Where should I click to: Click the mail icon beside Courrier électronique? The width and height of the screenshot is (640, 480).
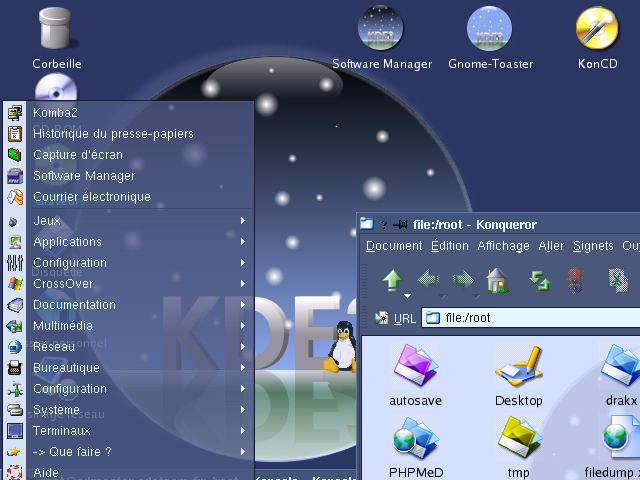[x=15, y=197]
